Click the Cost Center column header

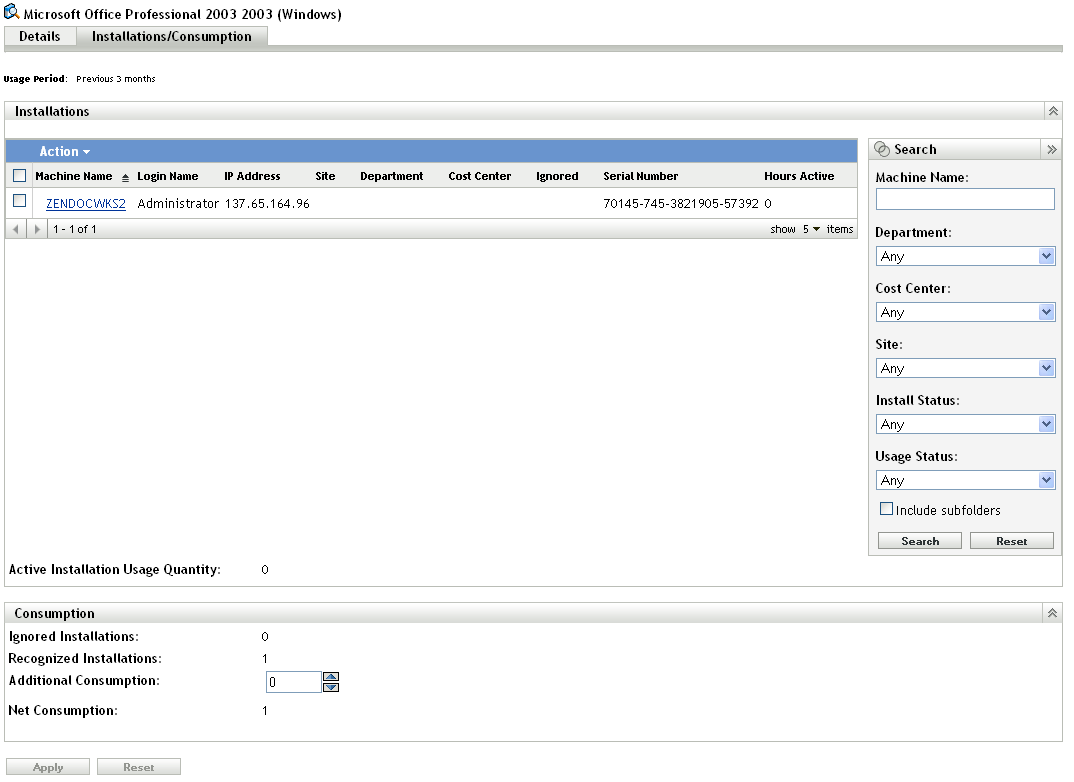point(479,176)
